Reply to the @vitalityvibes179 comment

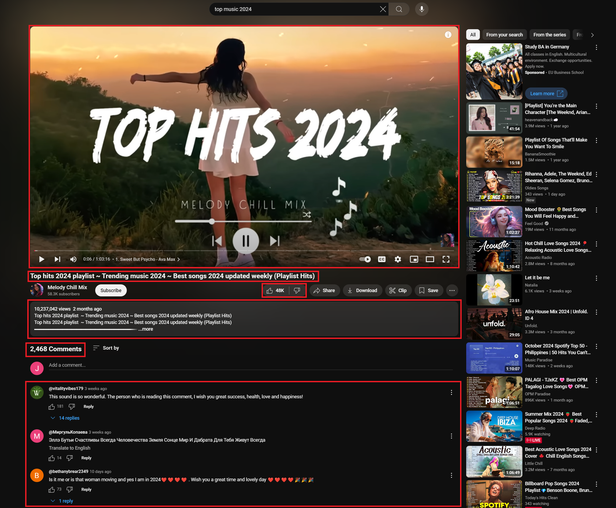pyautogui.click(x=88, y=407)
